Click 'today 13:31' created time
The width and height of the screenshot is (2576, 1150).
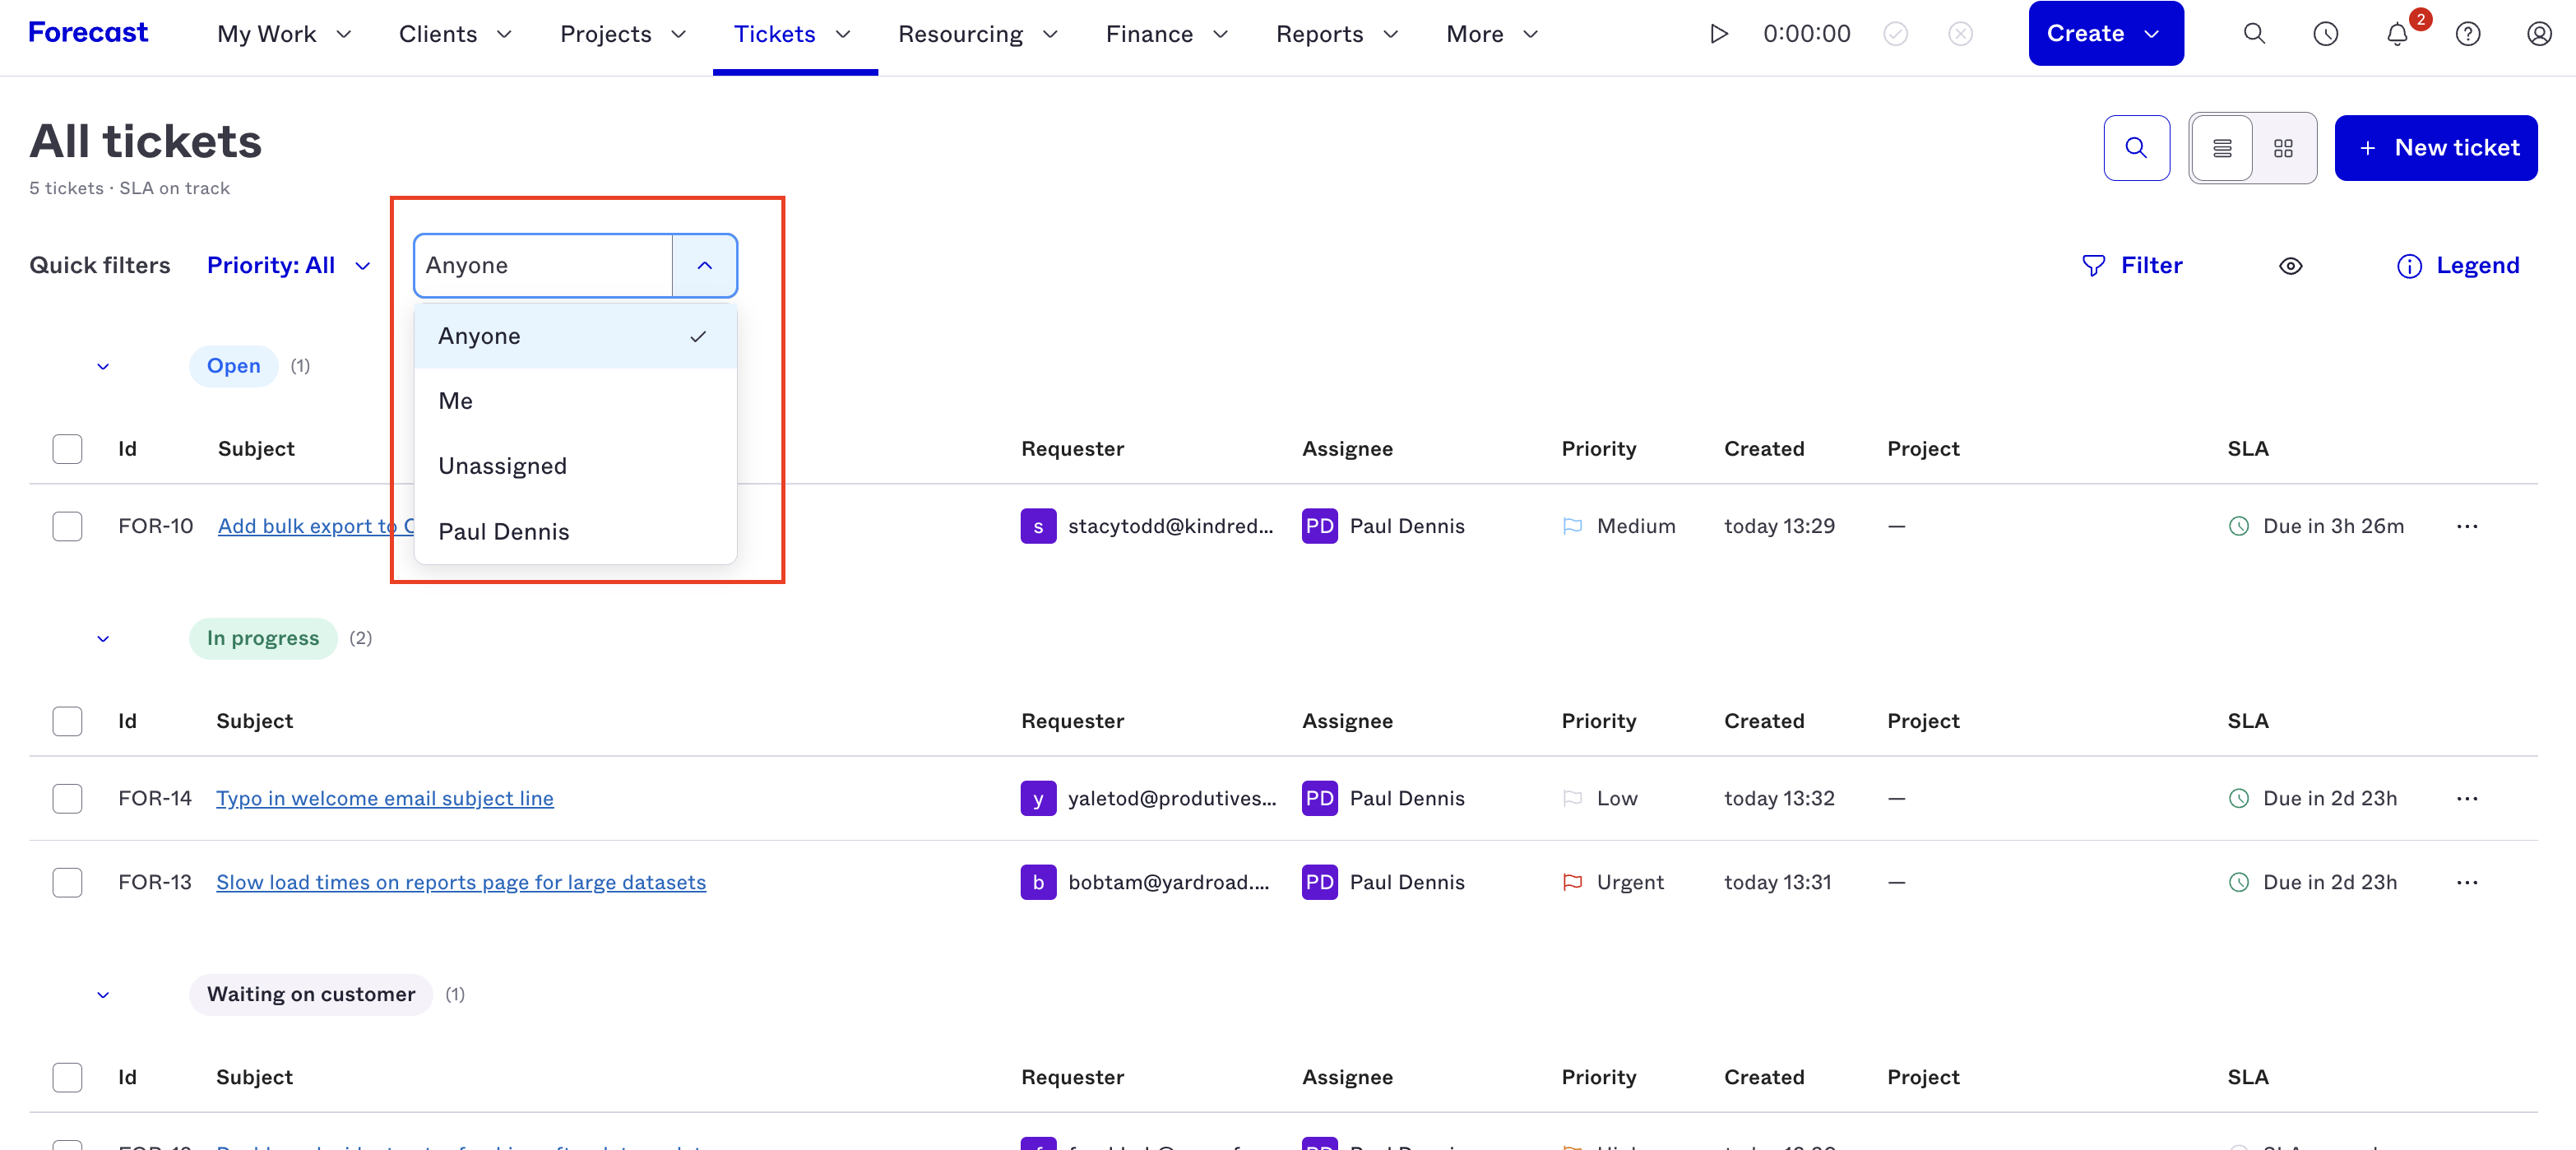[1777, 882]
